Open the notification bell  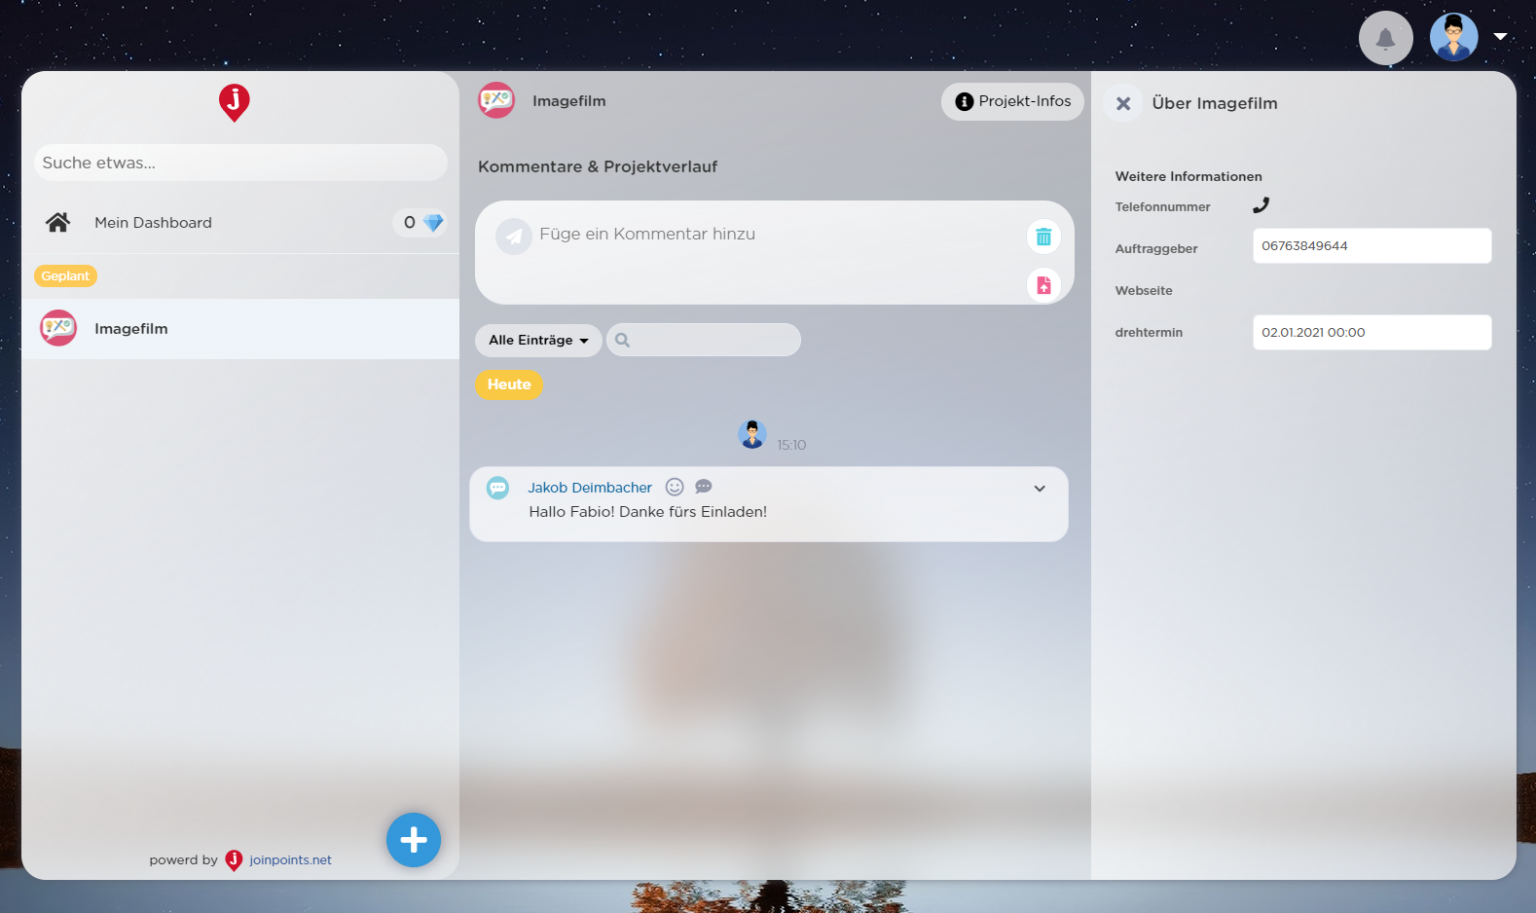pyautogui.click(x=1386, y=37)
